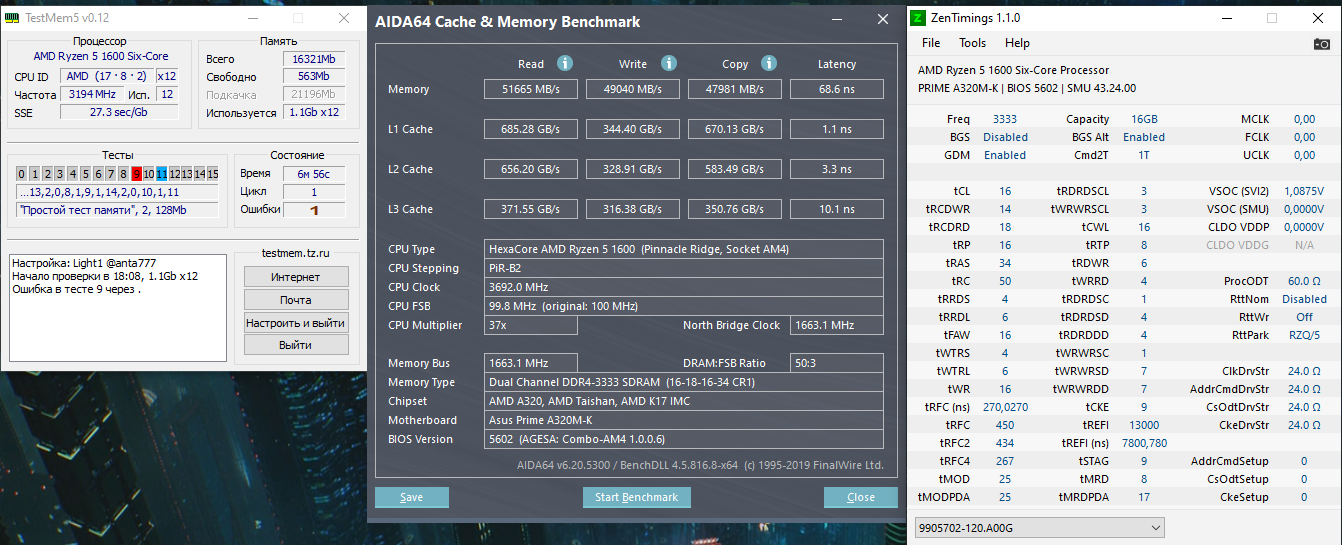Click the CPU Stepping value PiR-B2
The width and height of the screenshot is (1342, 545).
(x=684, y=268)
